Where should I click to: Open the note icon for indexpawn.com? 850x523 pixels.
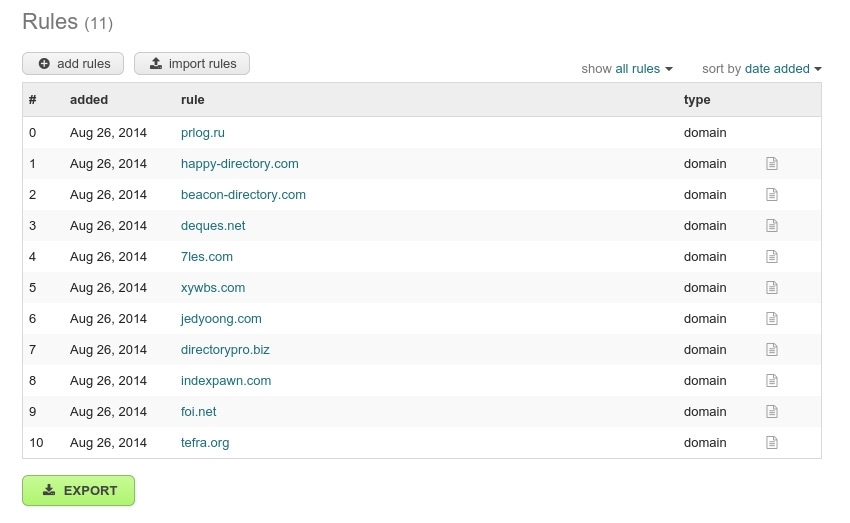(x=772, y=381)
